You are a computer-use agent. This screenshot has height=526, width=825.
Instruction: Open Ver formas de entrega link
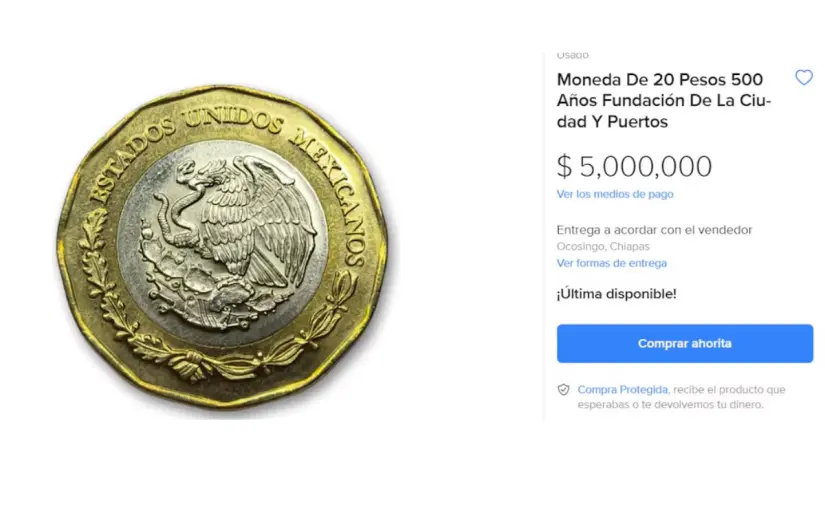point(611,263)
